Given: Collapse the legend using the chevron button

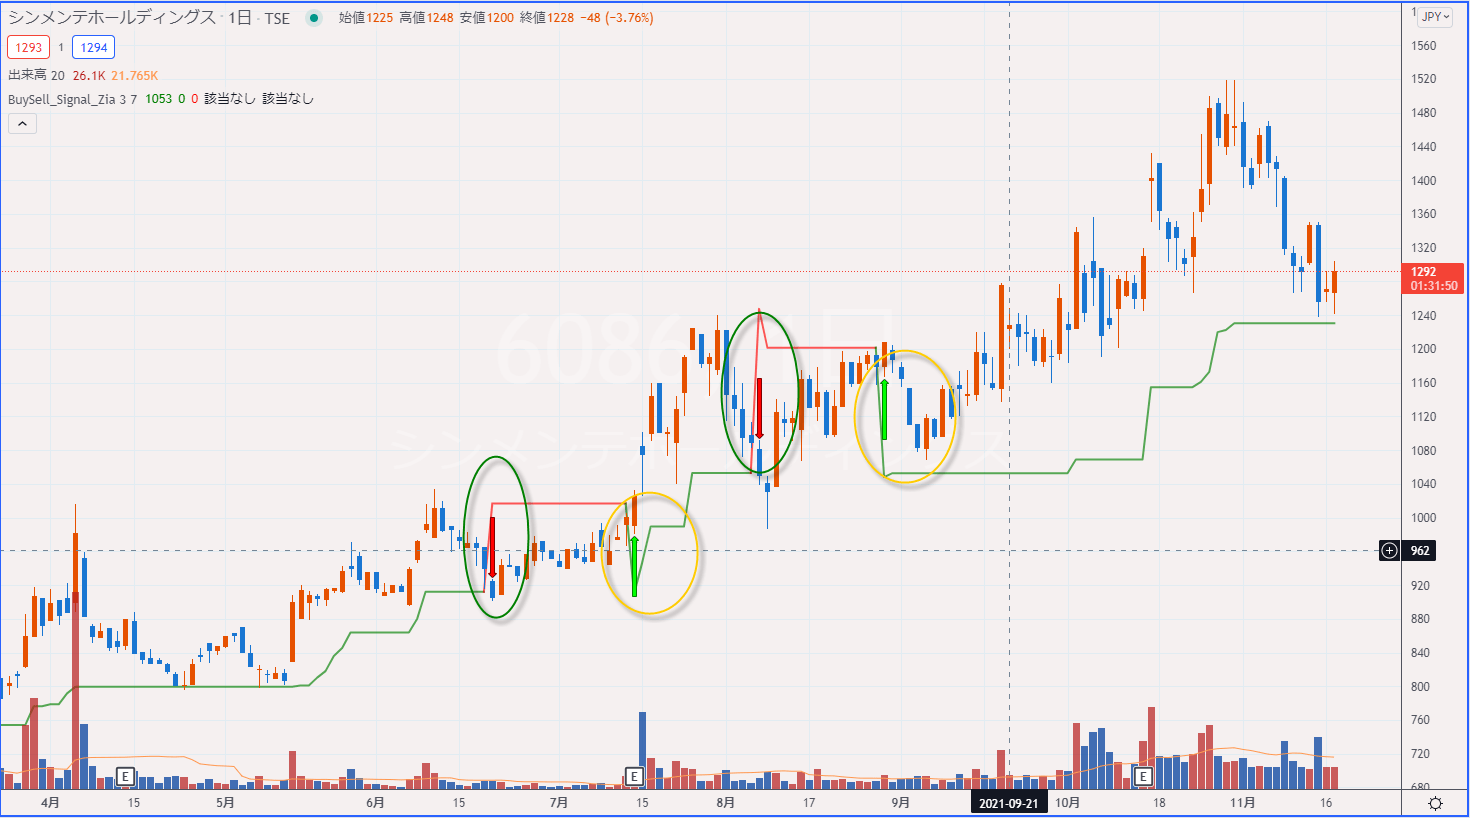Looking at the screenshot, I should click(21, 123).
